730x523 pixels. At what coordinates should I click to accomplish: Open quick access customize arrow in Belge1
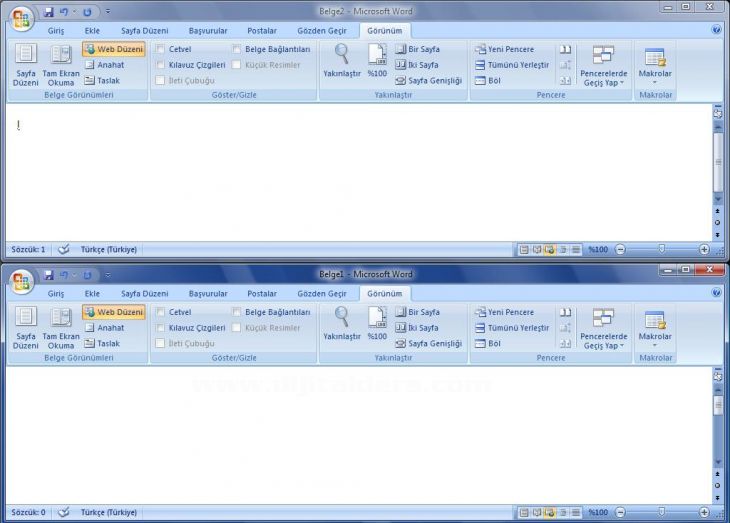coord(108,275)
